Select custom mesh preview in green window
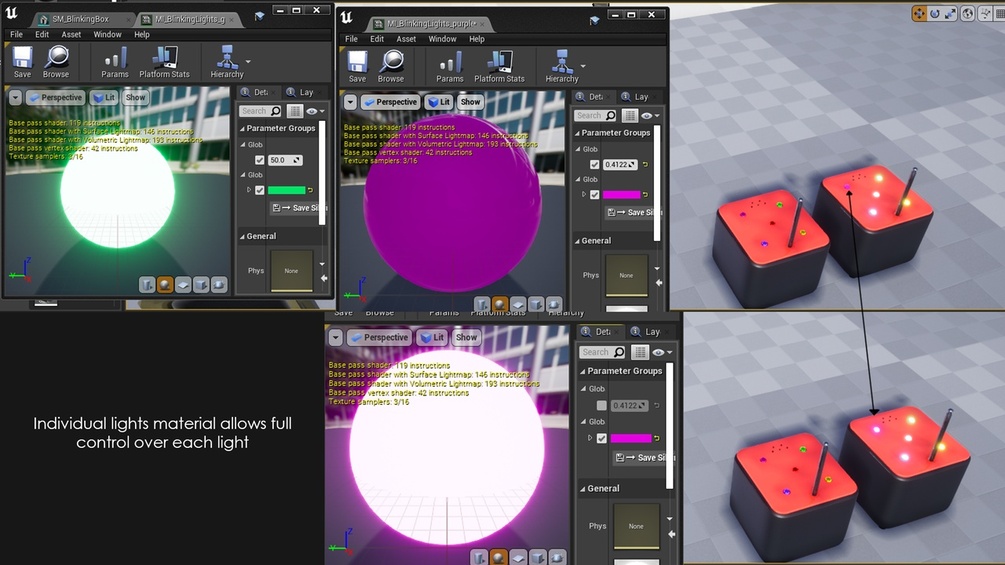The image size is (1005, 565). click(219, 284)
